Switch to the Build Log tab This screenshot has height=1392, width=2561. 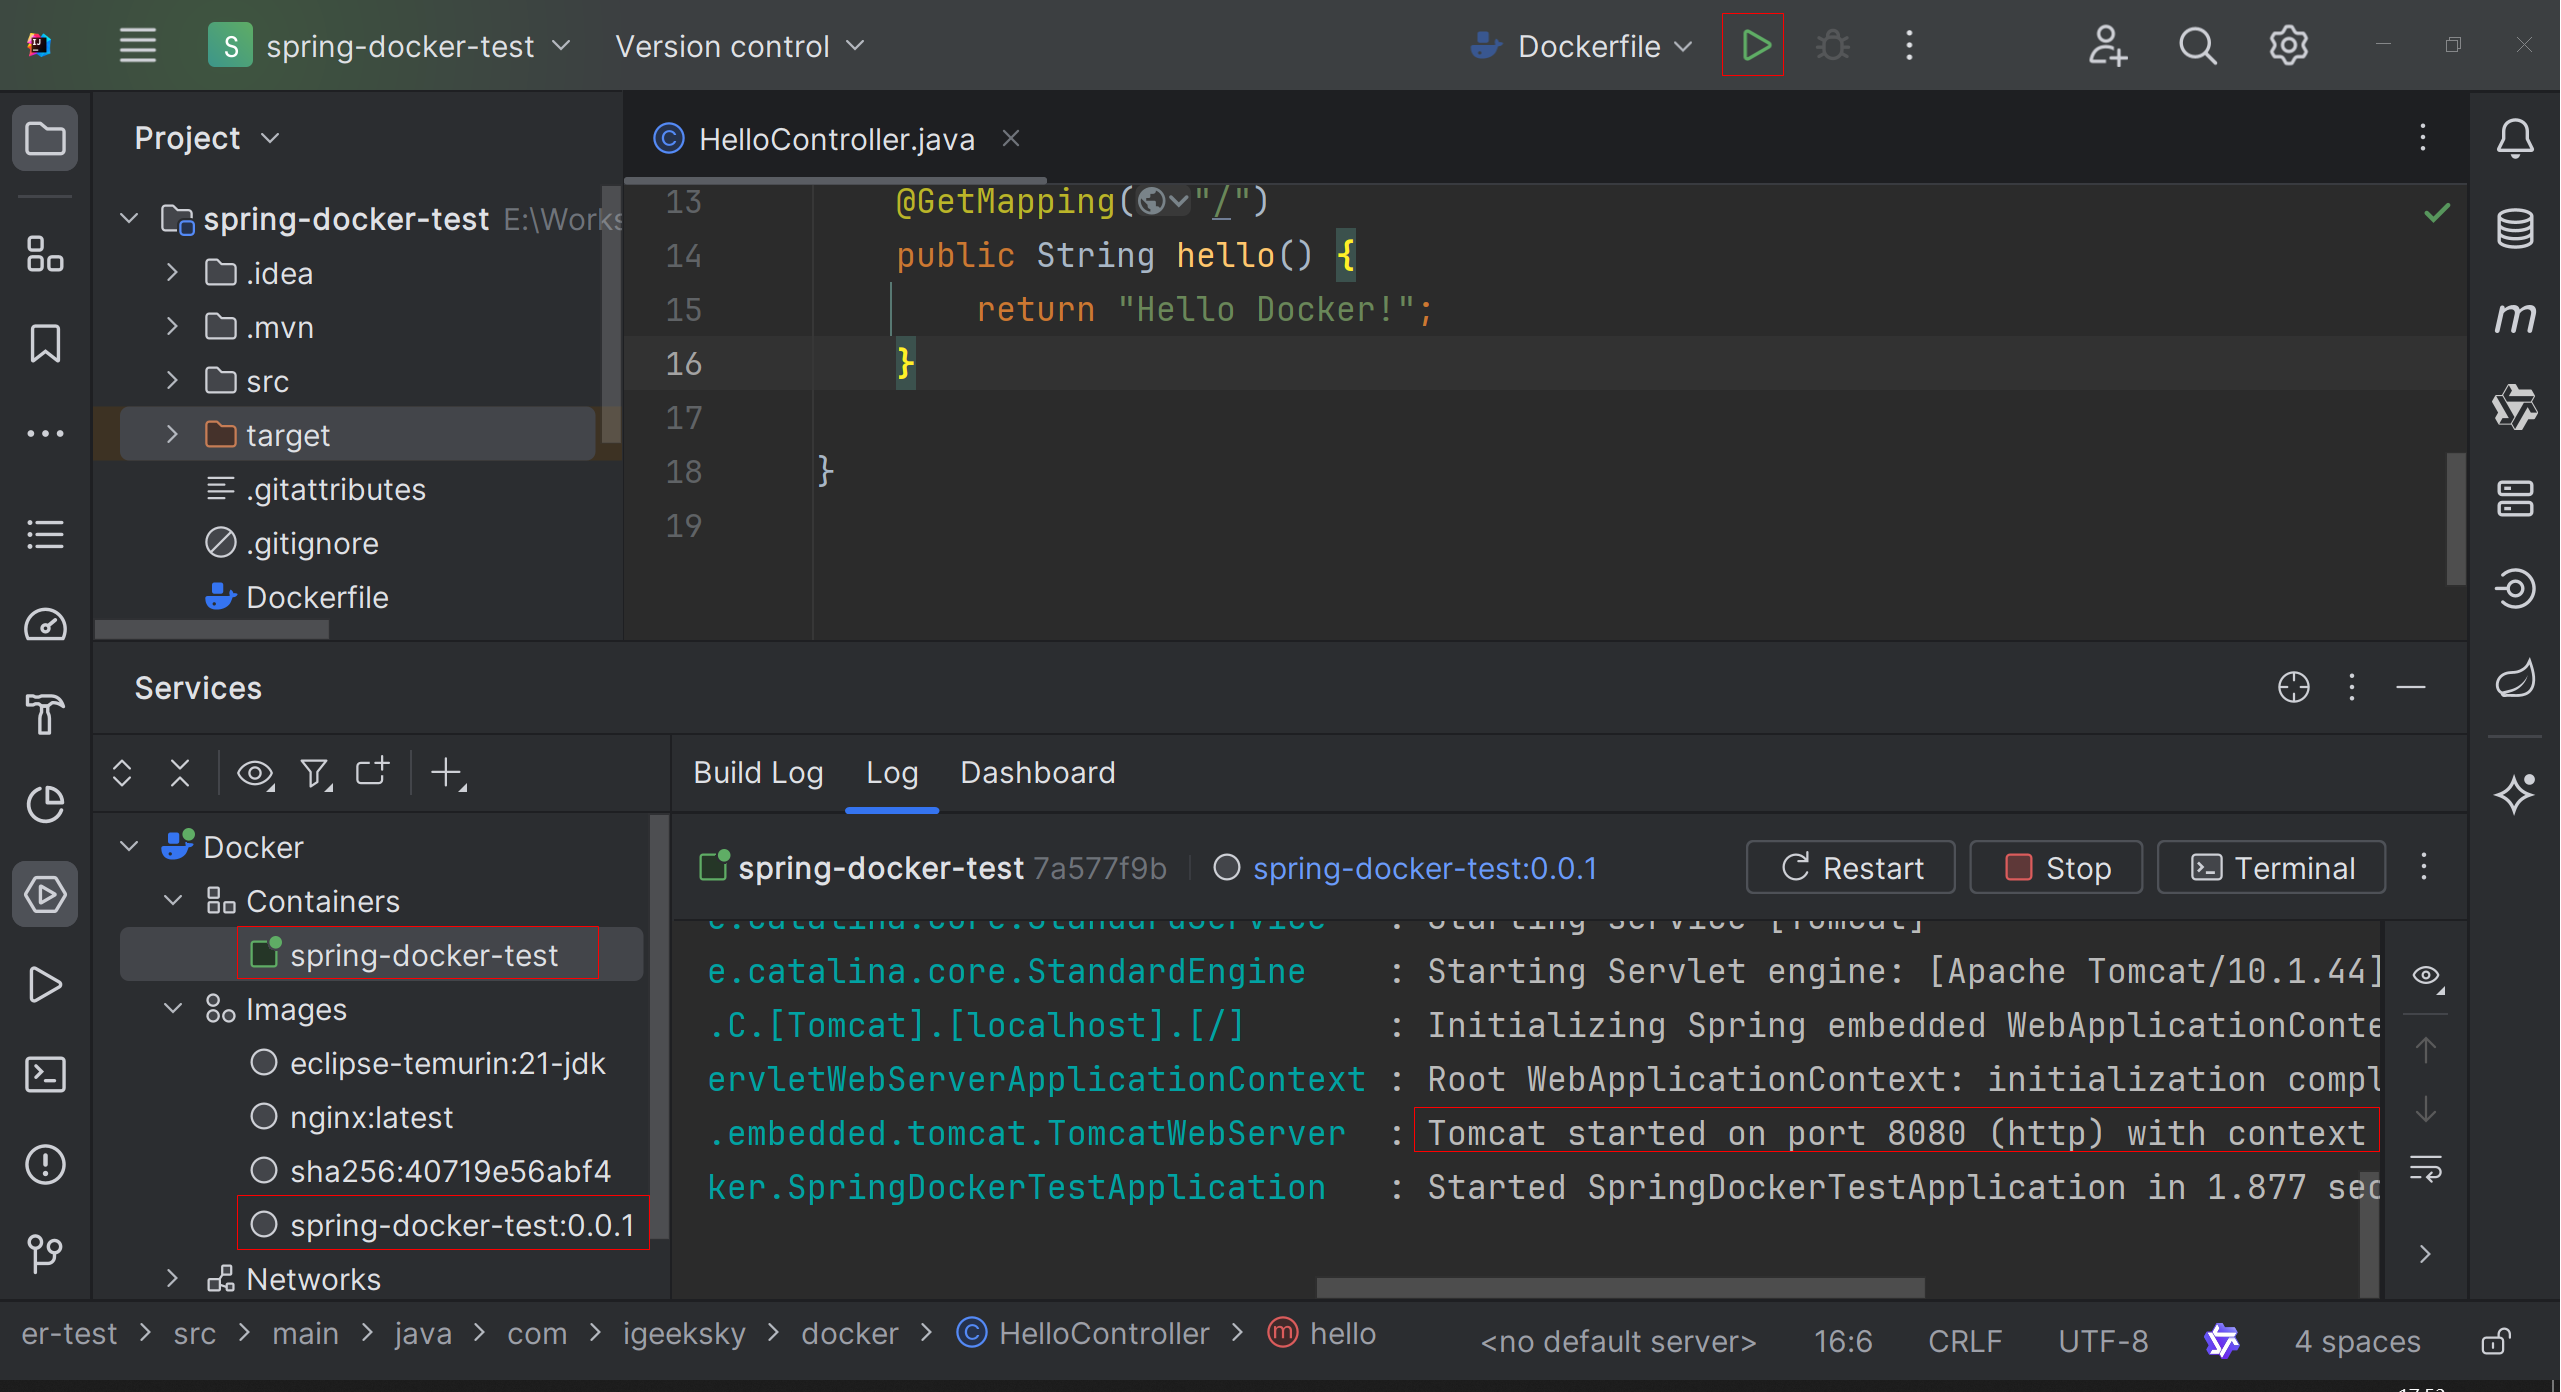click(758, 773)
